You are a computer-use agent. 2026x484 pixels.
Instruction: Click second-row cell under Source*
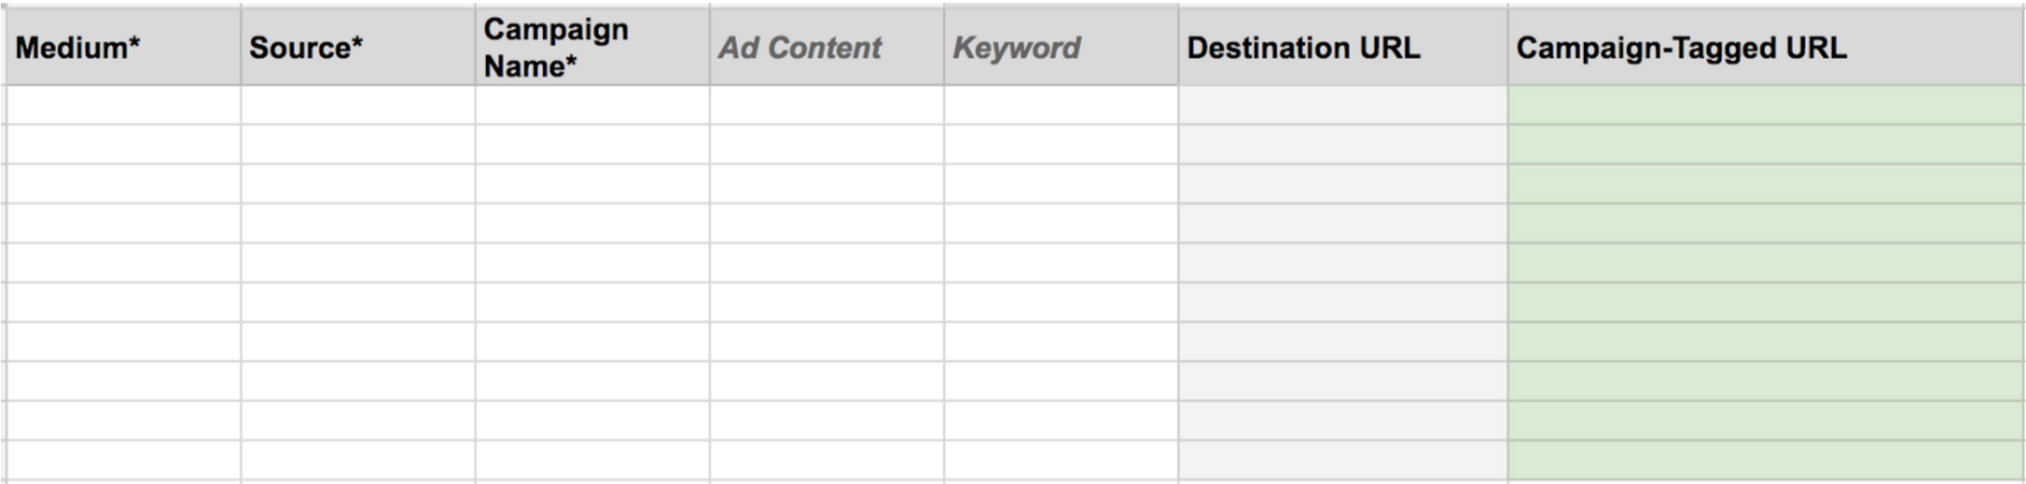click(x=358, y=144)
